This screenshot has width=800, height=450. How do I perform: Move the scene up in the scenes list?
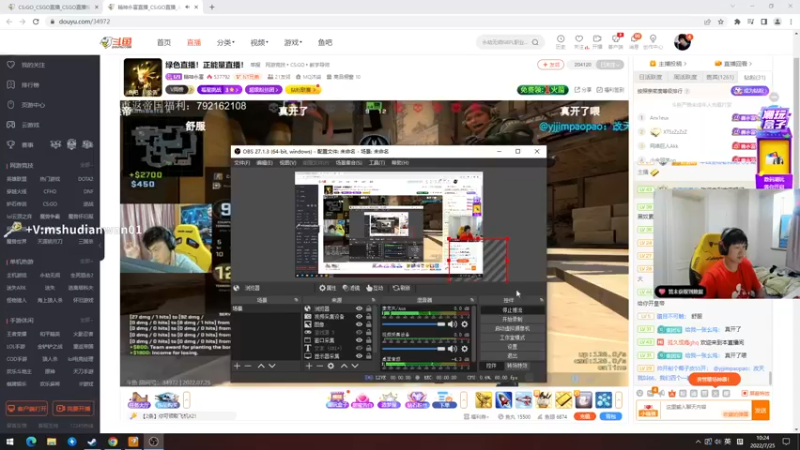click(x=261, y=366)
